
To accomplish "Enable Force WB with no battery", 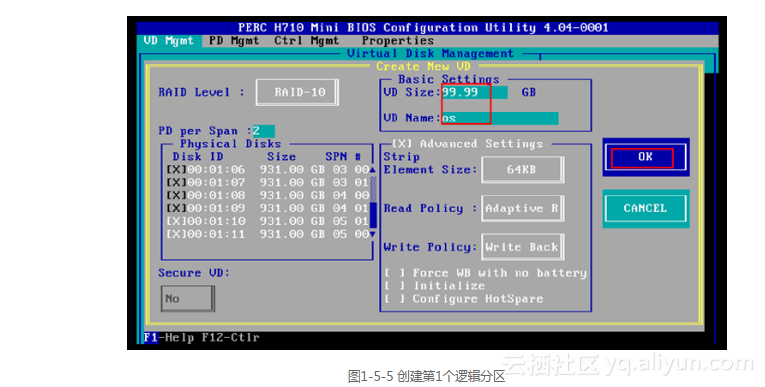I will point(395,273).
